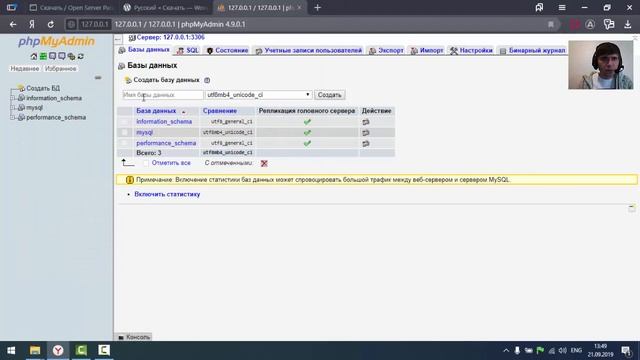Open the Бинарный журнал tab
The height and width of the screenshot is (360, 640).
533,50
